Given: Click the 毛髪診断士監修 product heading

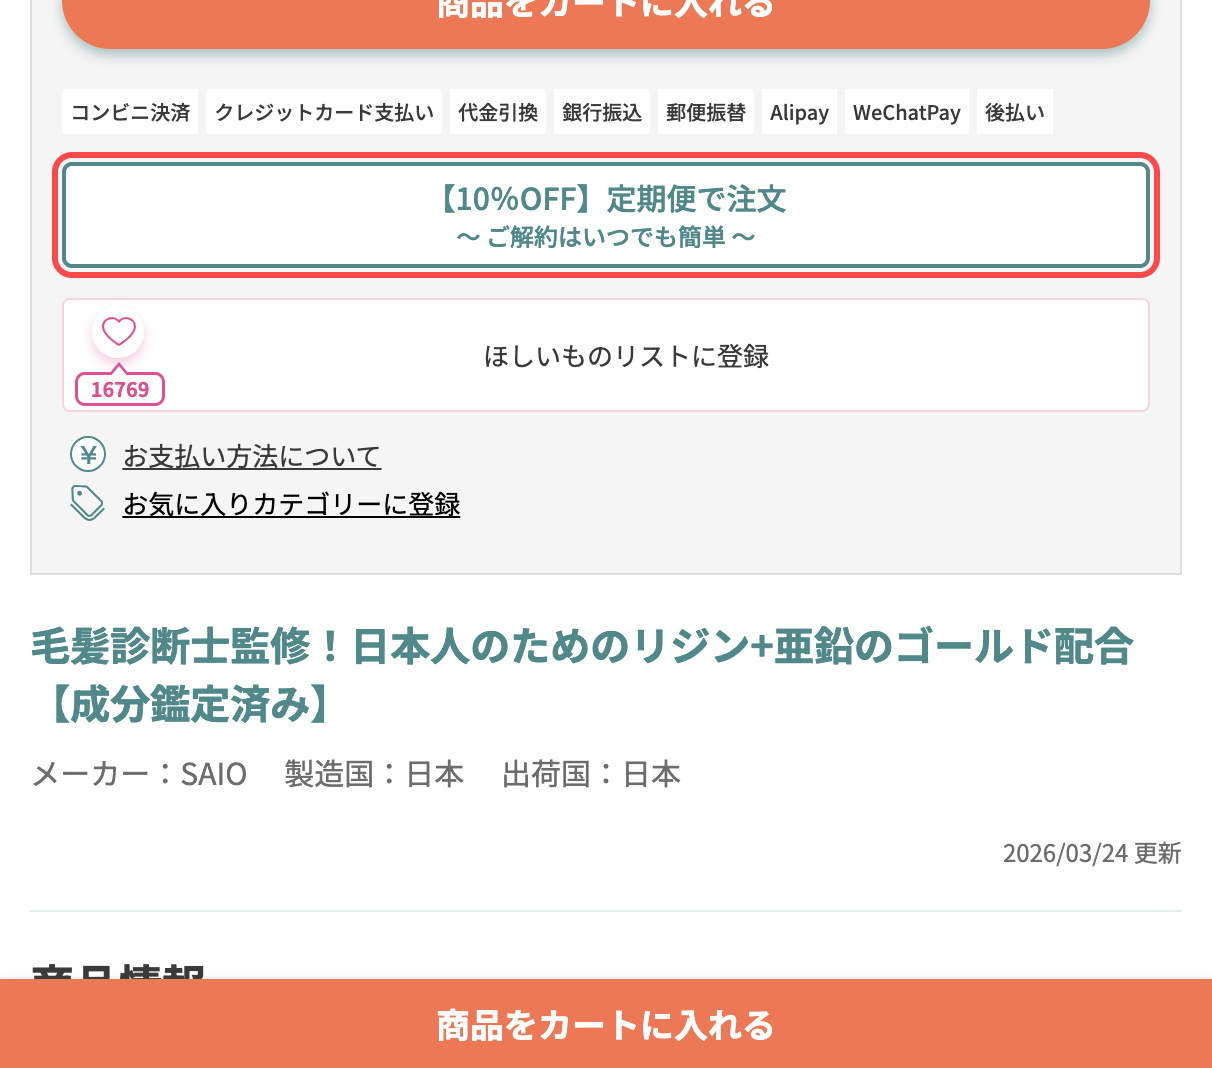Looking at the screenshot, I should tap(582, 675).
